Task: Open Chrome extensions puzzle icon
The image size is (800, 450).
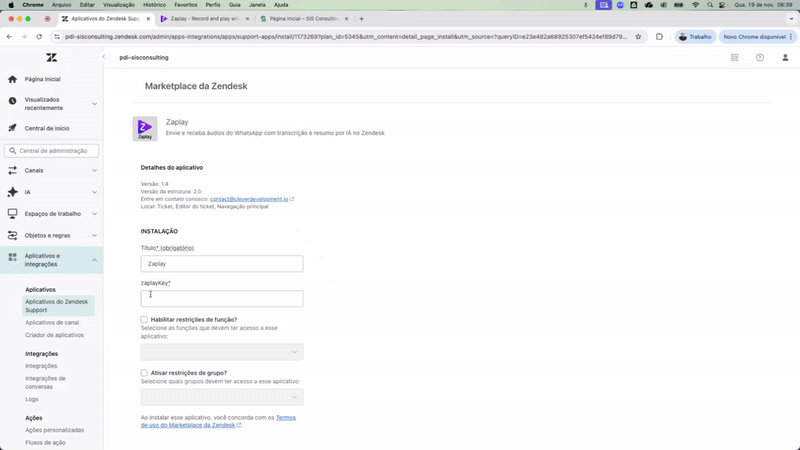Action: (x=659, y=37)
